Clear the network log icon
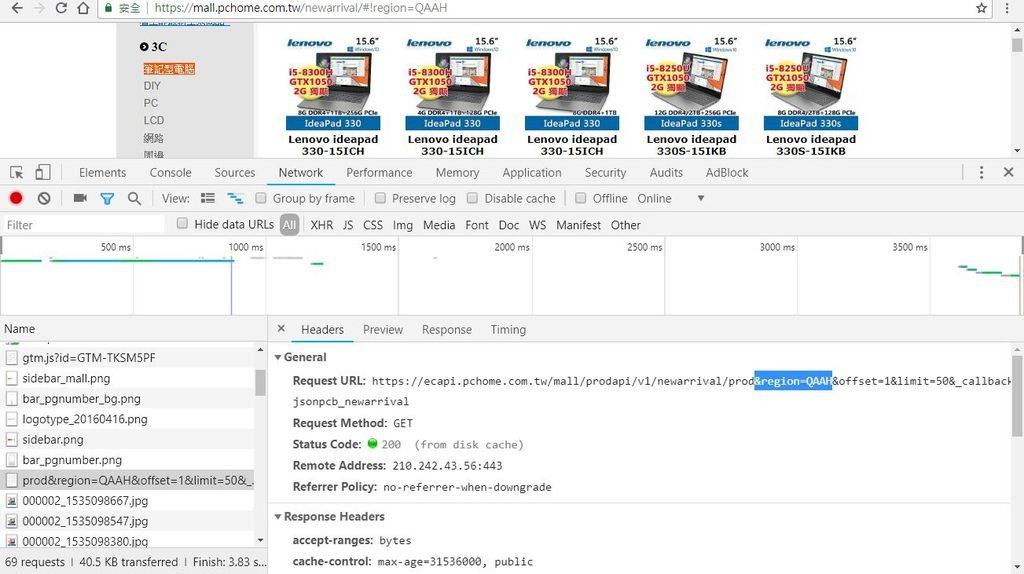The width and height of the screenshot is (1024, 574). pyautogui.click(x=44, y=198)
